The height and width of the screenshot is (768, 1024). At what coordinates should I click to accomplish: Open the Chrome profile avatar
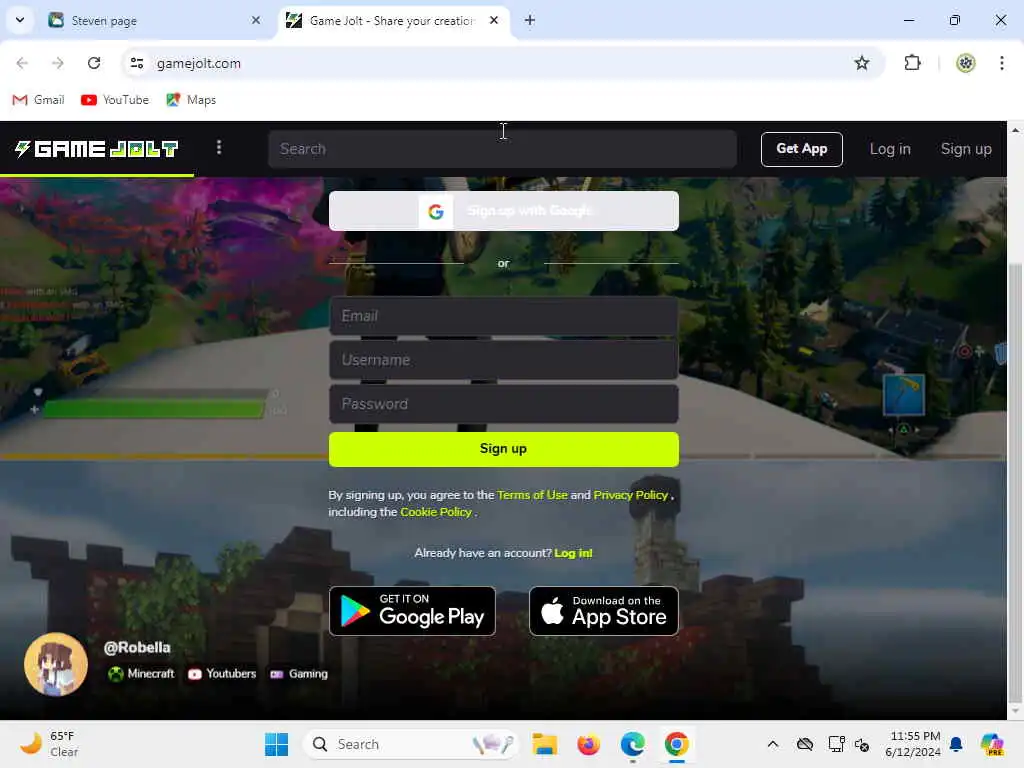[x=966, y=63]
